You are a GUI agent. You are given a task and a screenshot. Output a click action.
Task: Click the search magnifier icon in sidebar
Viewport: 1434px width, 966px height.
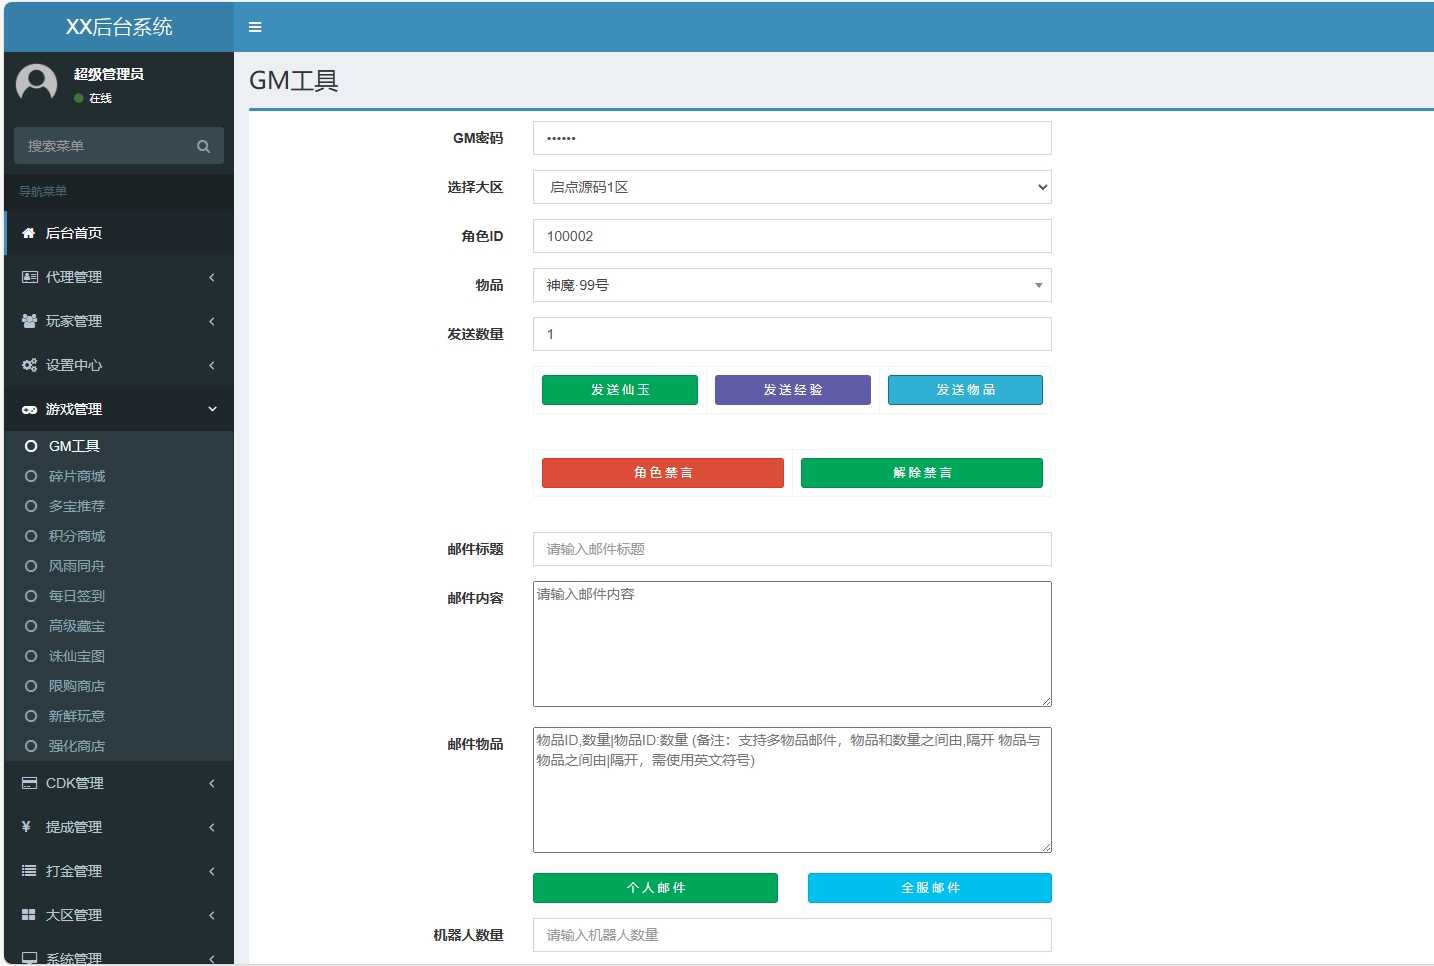tap(203, 146)
